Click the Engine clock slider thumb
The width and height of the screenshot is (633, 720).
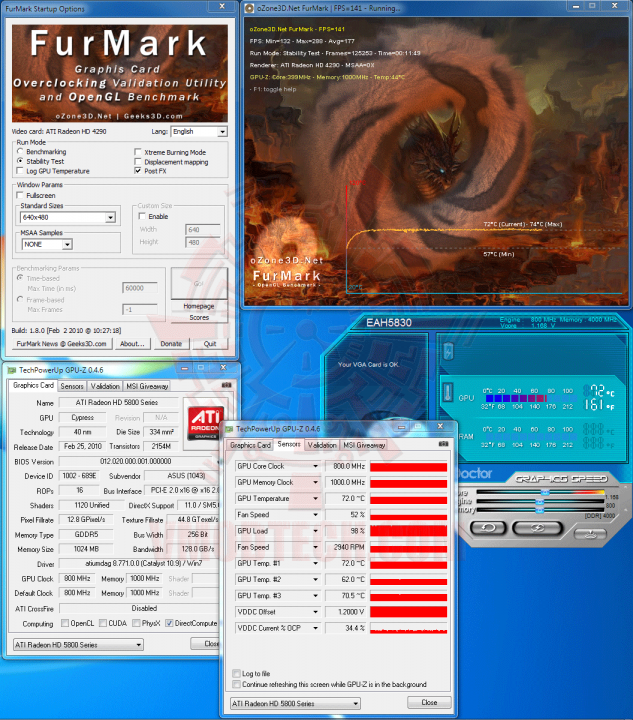click(540, 501)
